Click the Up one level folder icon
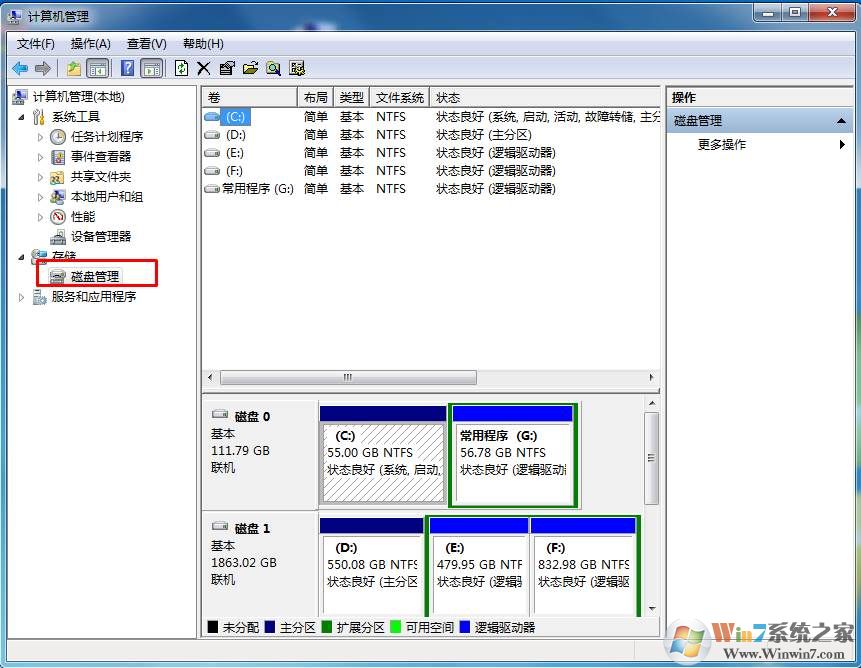Viewport: 861px width, 668px height. tap(74, 69)
